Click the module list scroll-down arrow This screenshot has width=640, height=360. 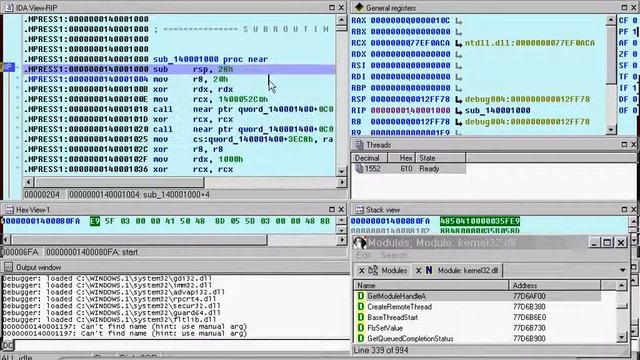621,337
